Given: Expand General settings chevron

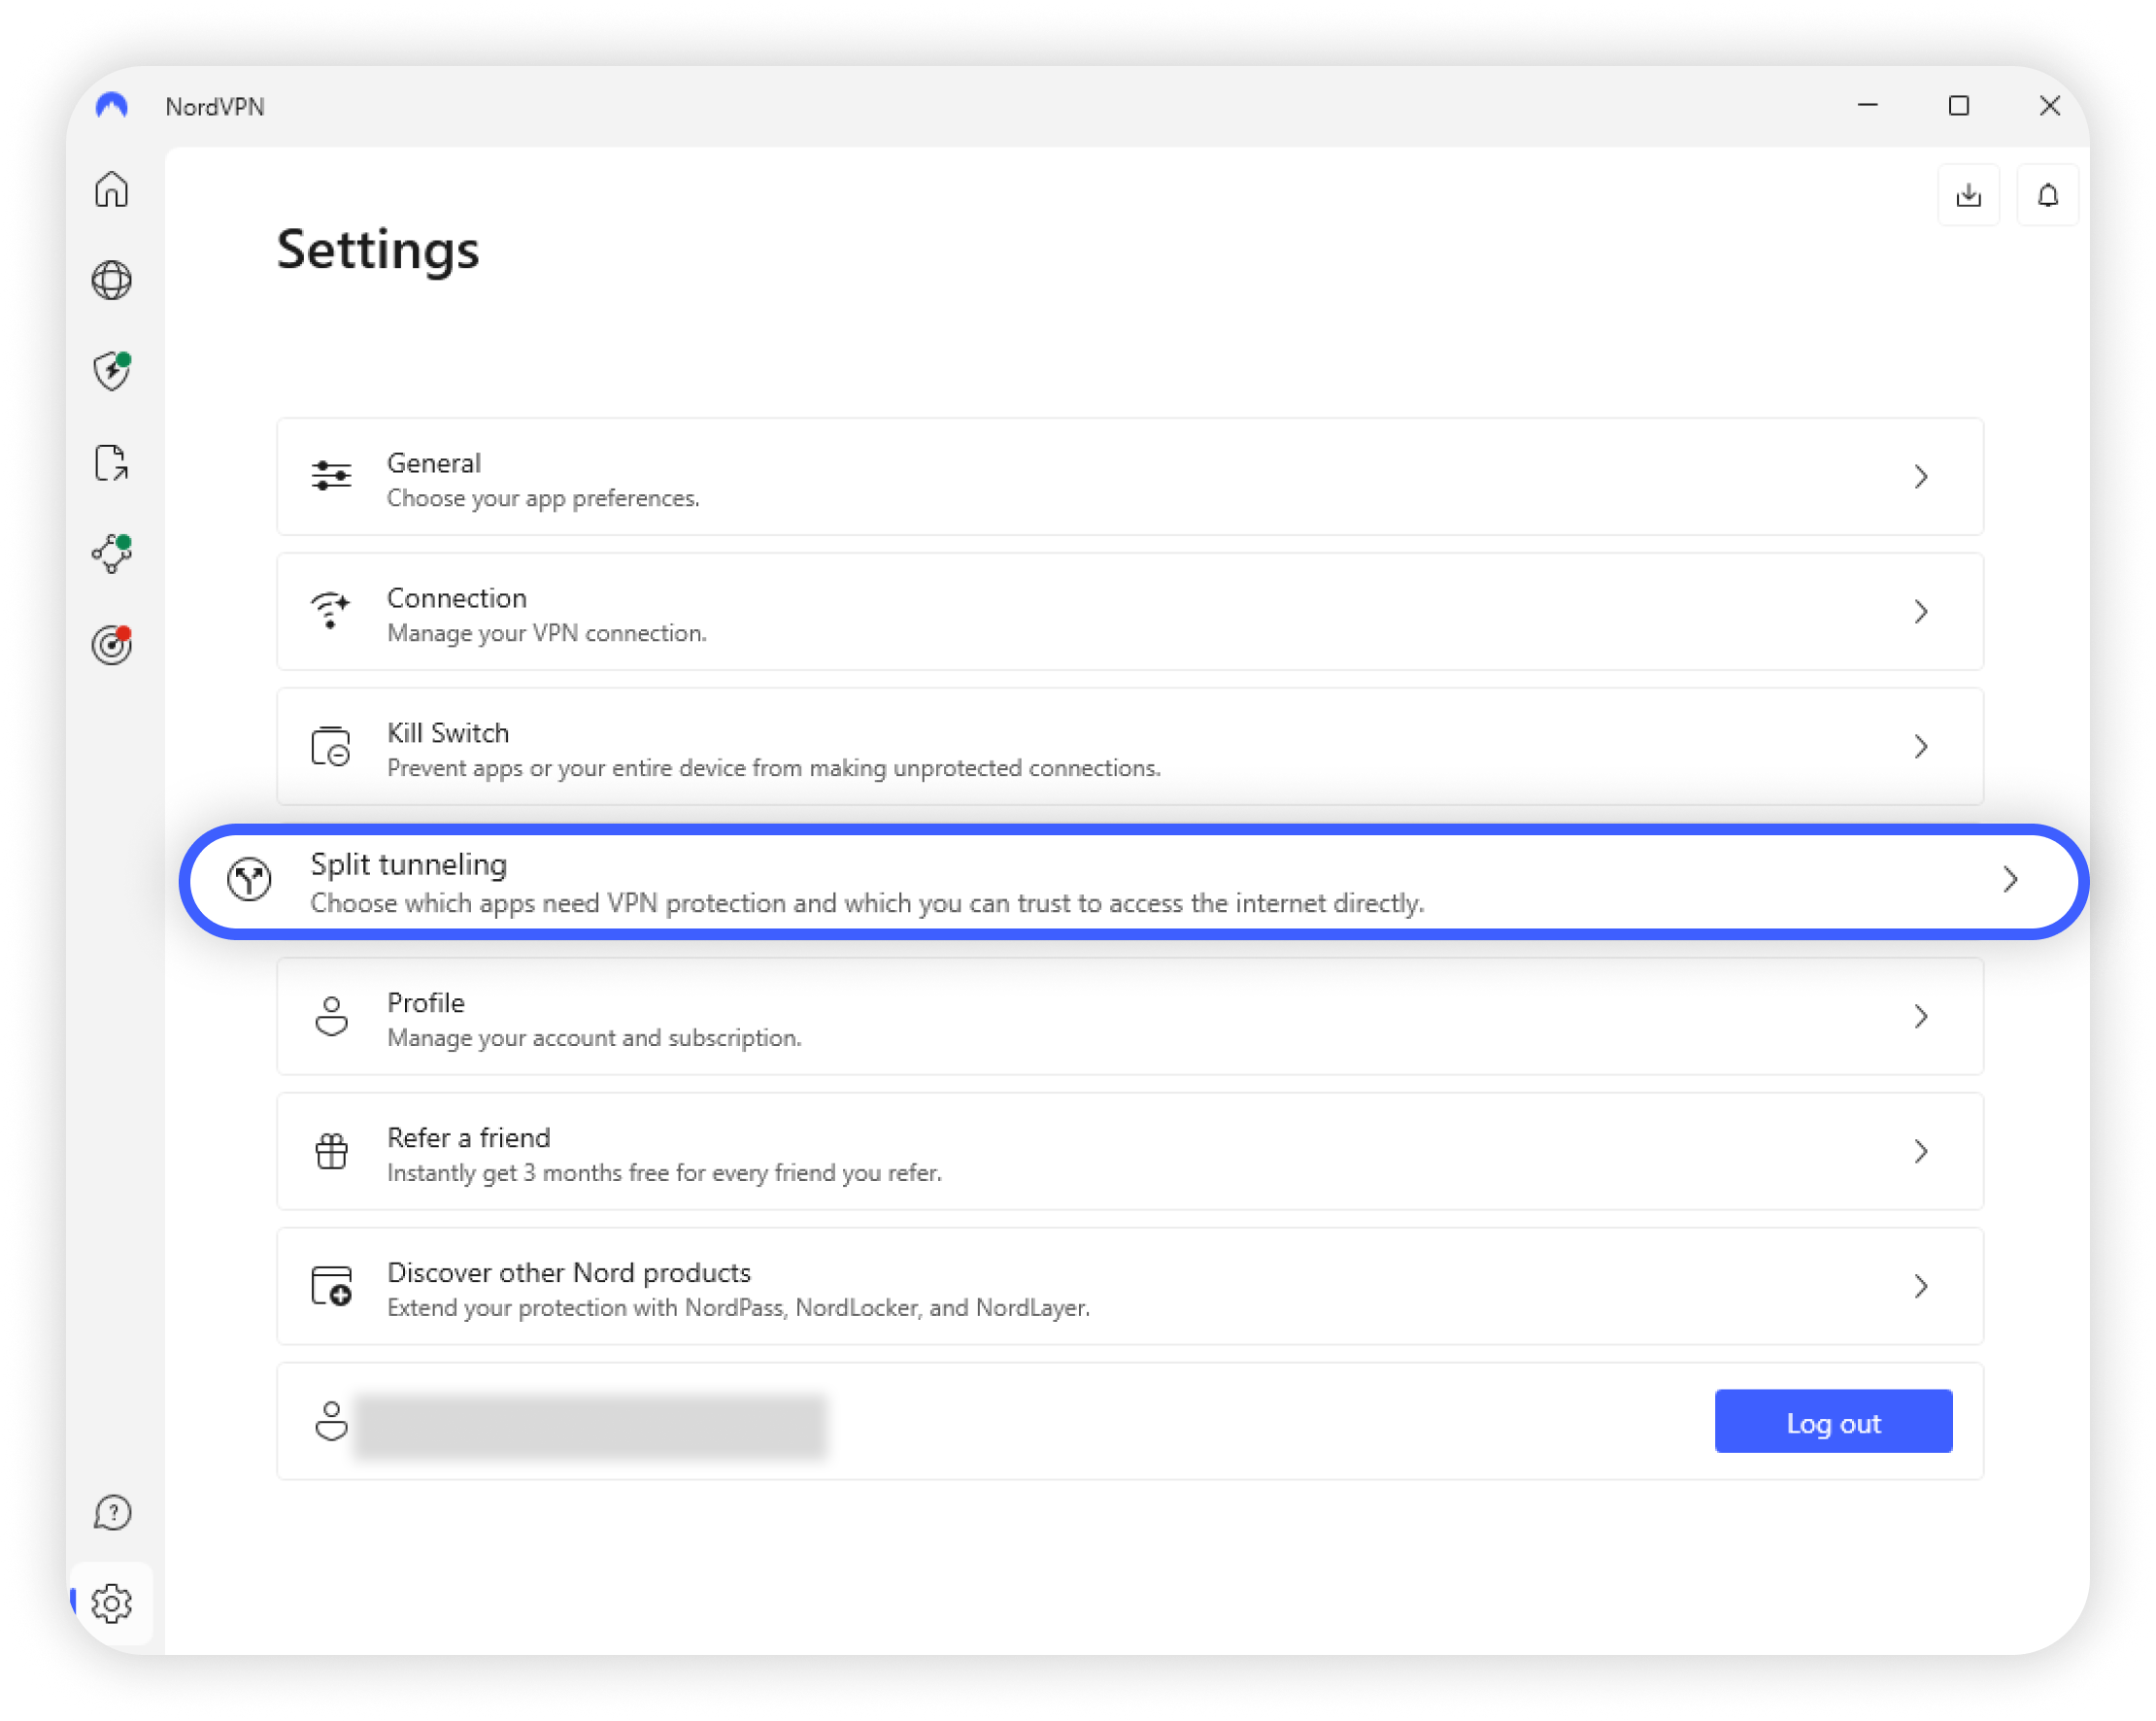Looking at the screenshot, I should (x=1920, y=477).
